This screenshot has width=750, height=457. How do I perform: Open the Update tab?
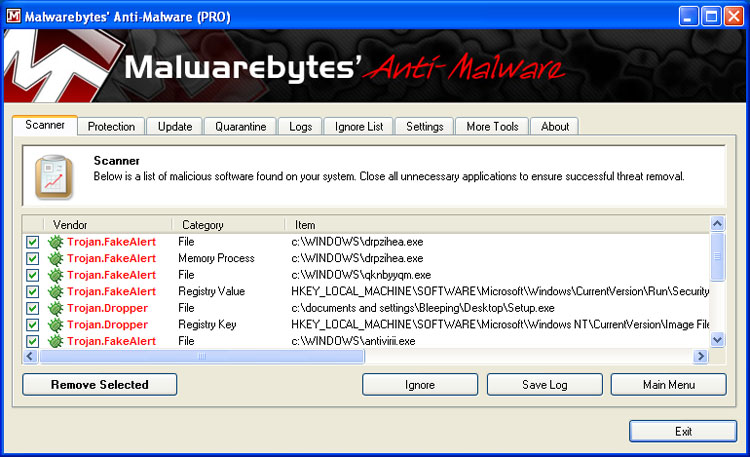point(175,127)
